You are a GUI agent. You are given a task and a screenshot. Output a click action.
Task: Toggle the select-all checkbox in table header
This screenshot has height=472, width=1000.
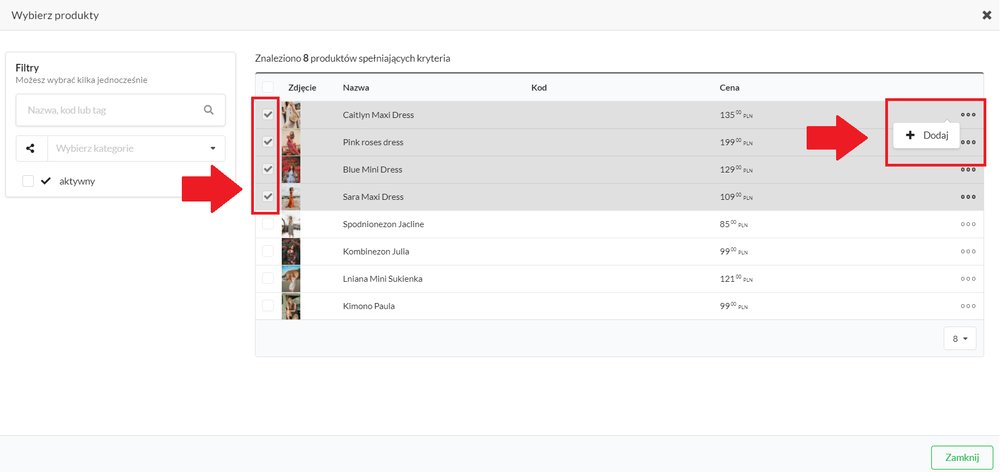coord(268,87)
